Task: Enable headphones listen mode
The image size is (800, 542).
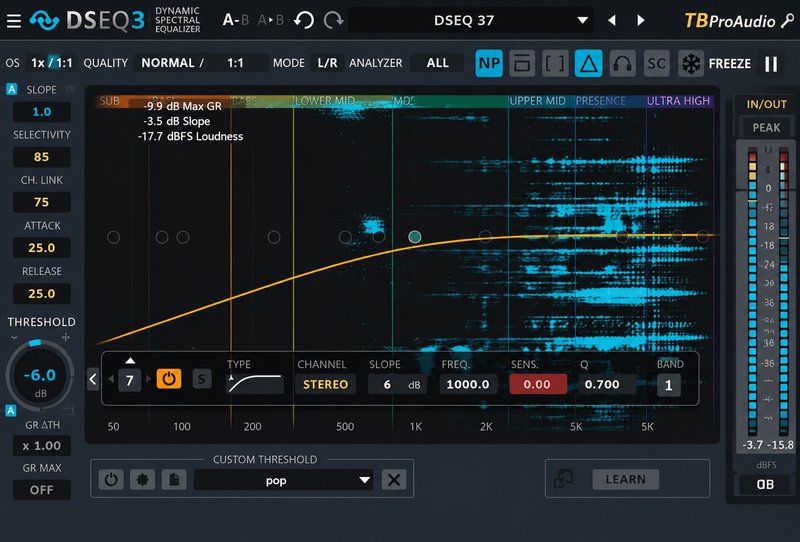Action: click(x=622, y=63)
